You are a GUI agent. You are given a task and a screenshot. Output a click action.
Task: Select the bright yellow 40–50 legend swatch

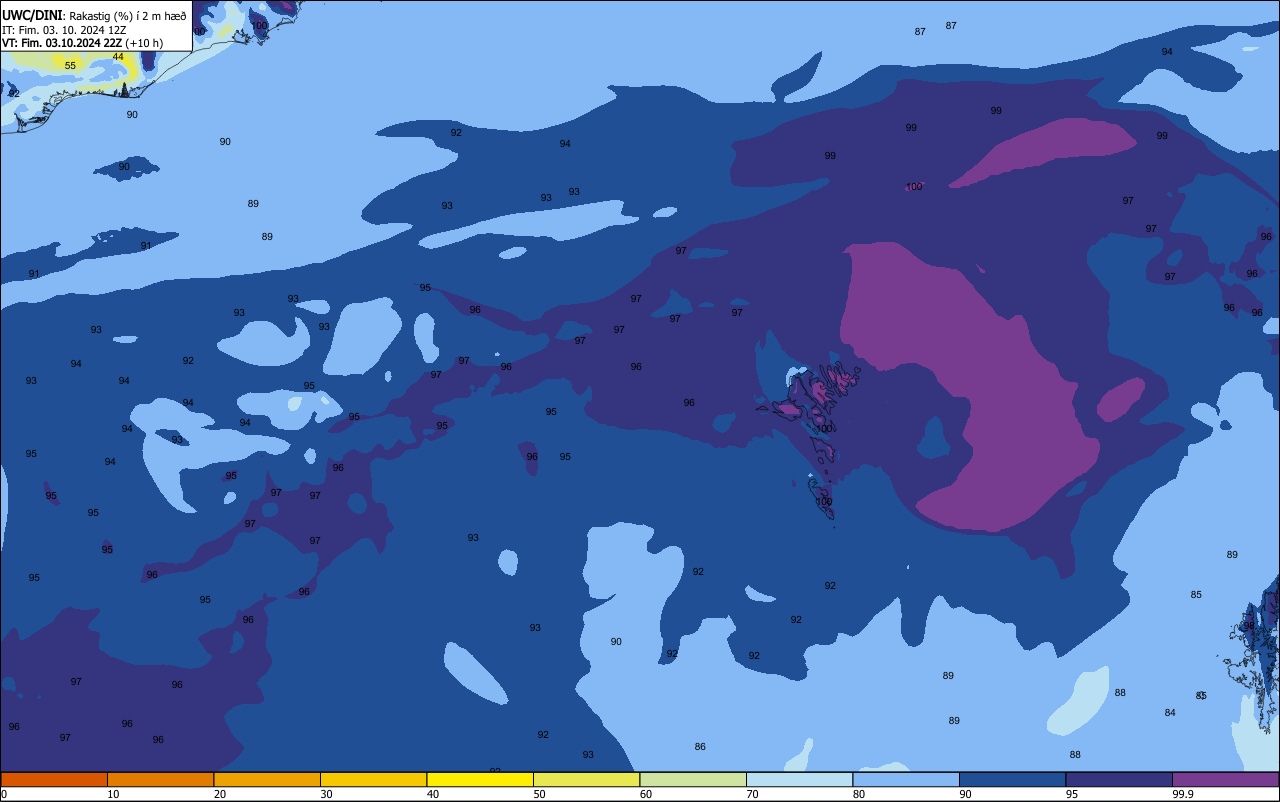pyautogui.click(x=480, y=779)
